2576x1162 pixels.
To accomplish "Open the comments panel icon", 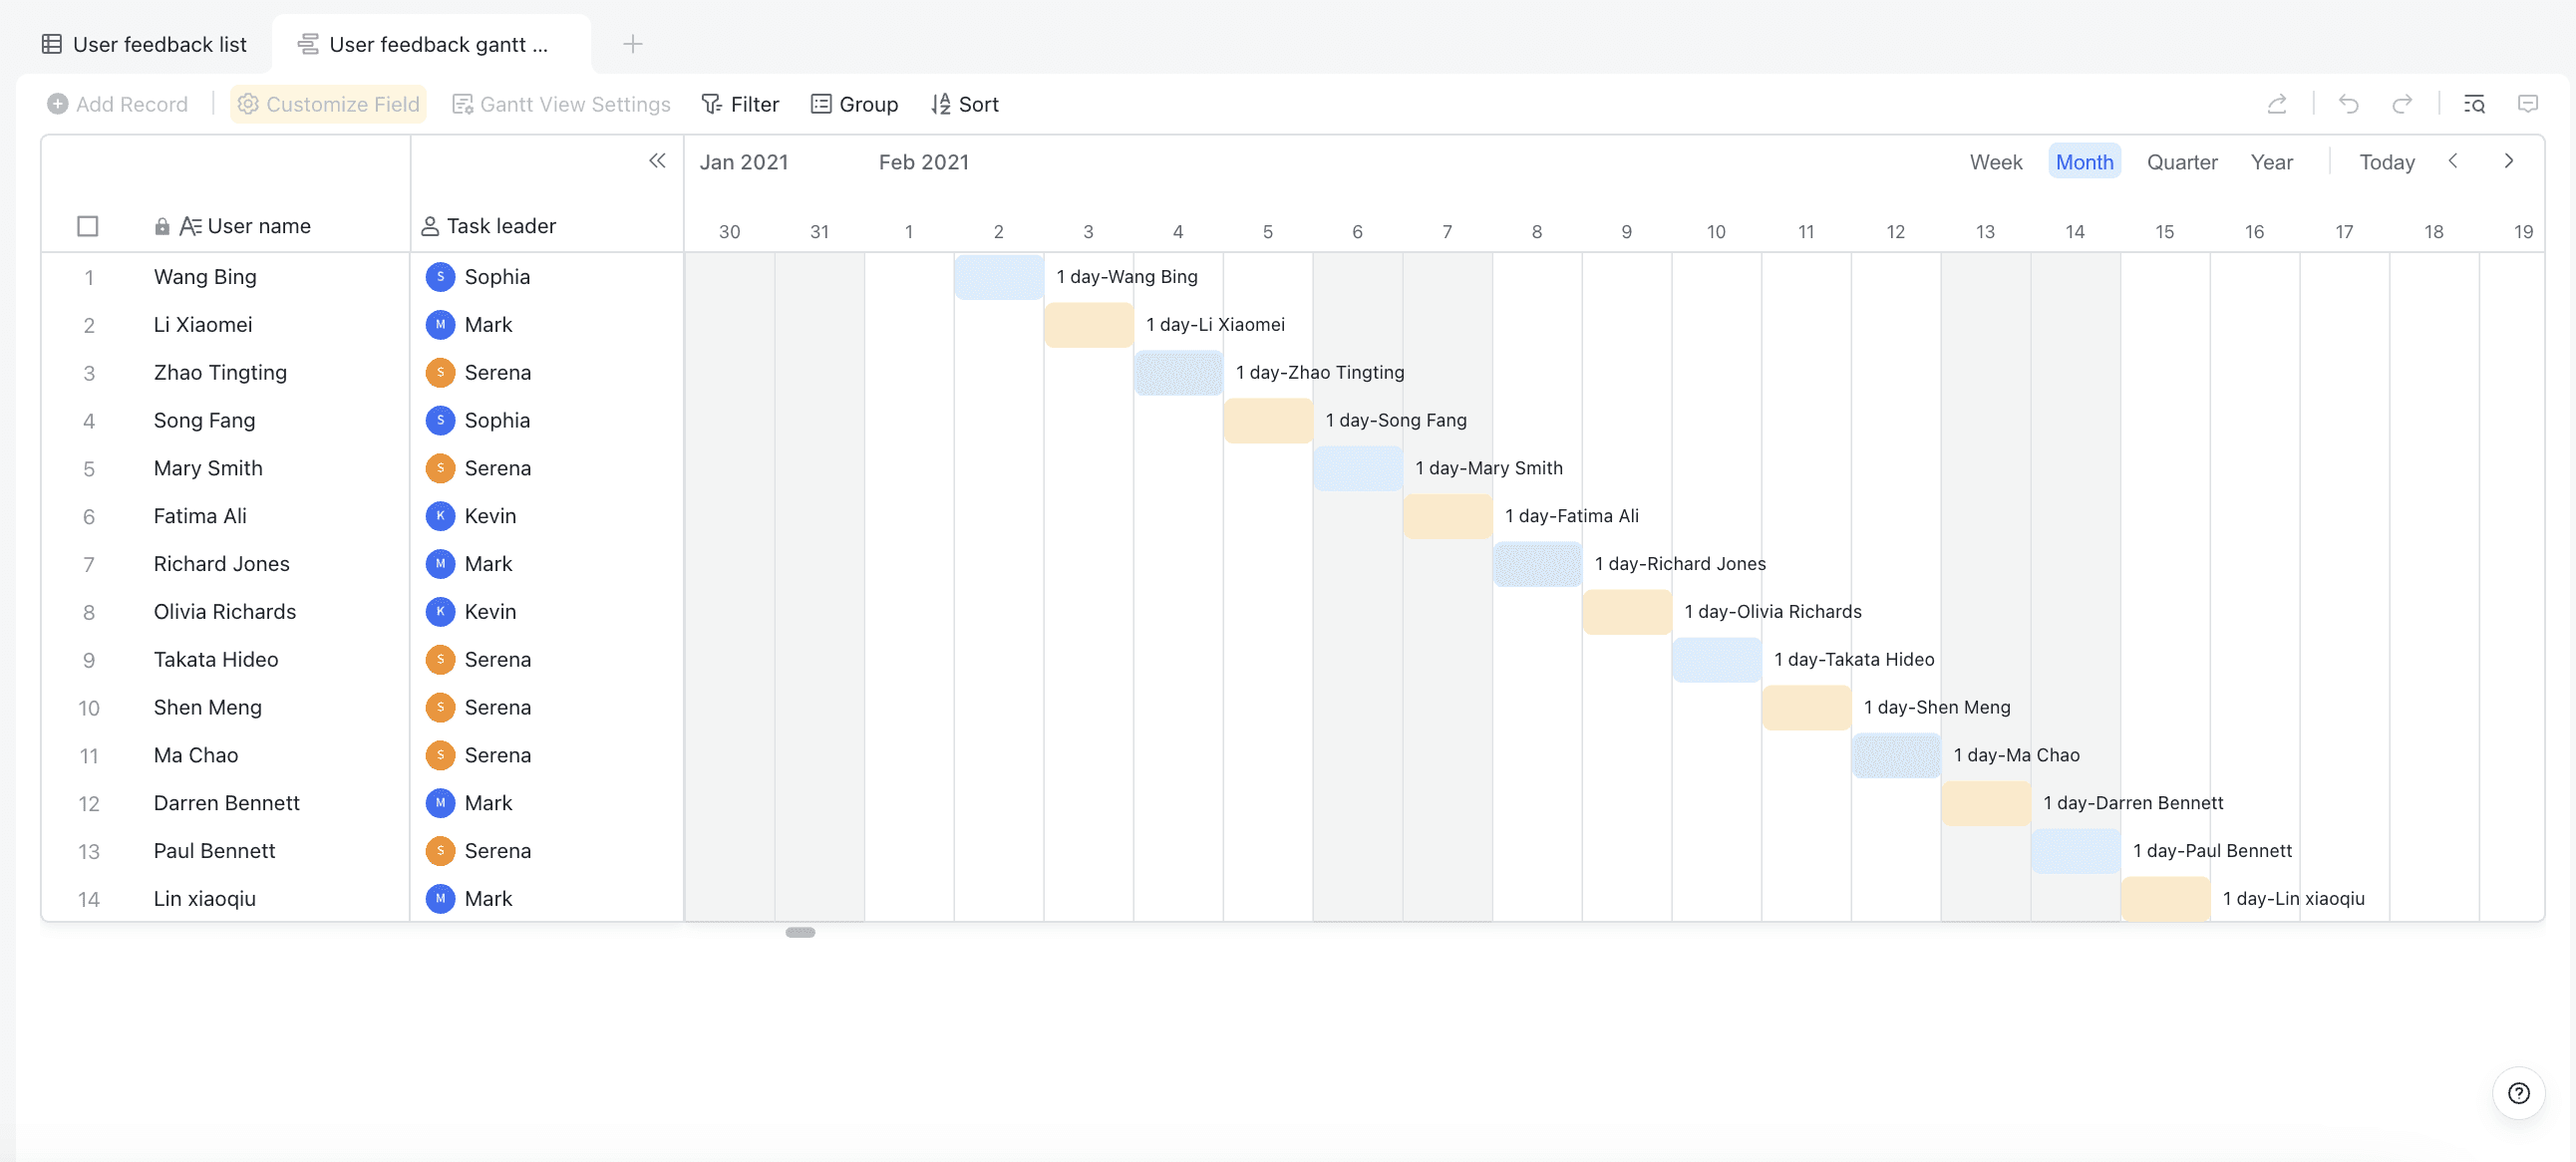I will tap(2528, 104).
